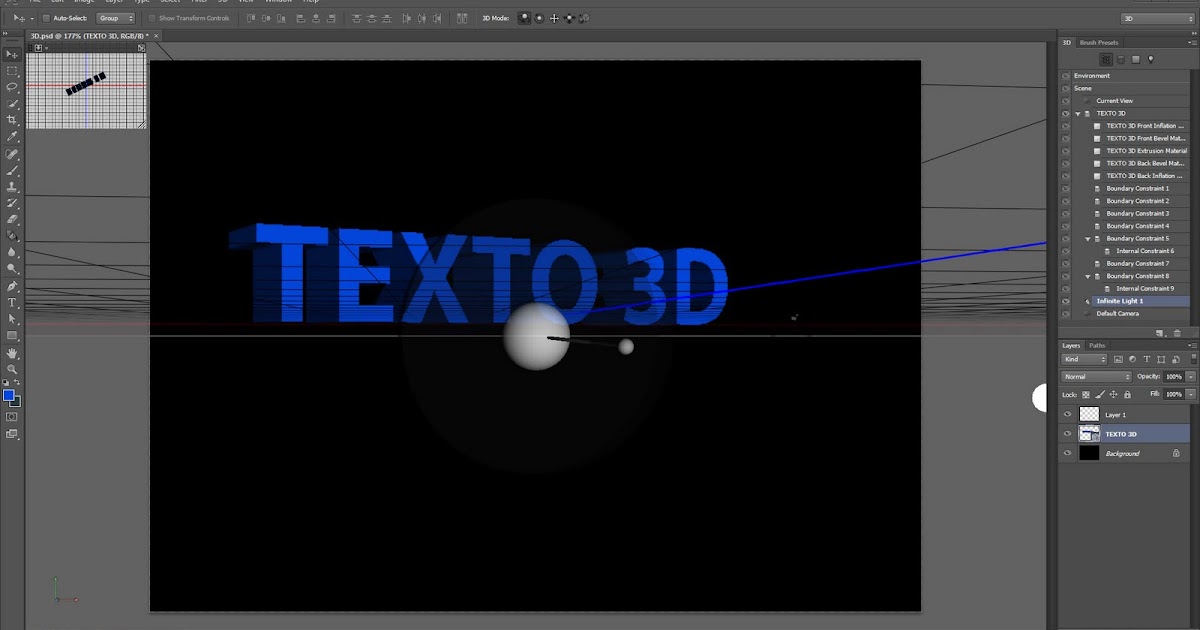Choose the Scale 3D object mode
This screenshot has height=630, width=1200.
point(583,18)
